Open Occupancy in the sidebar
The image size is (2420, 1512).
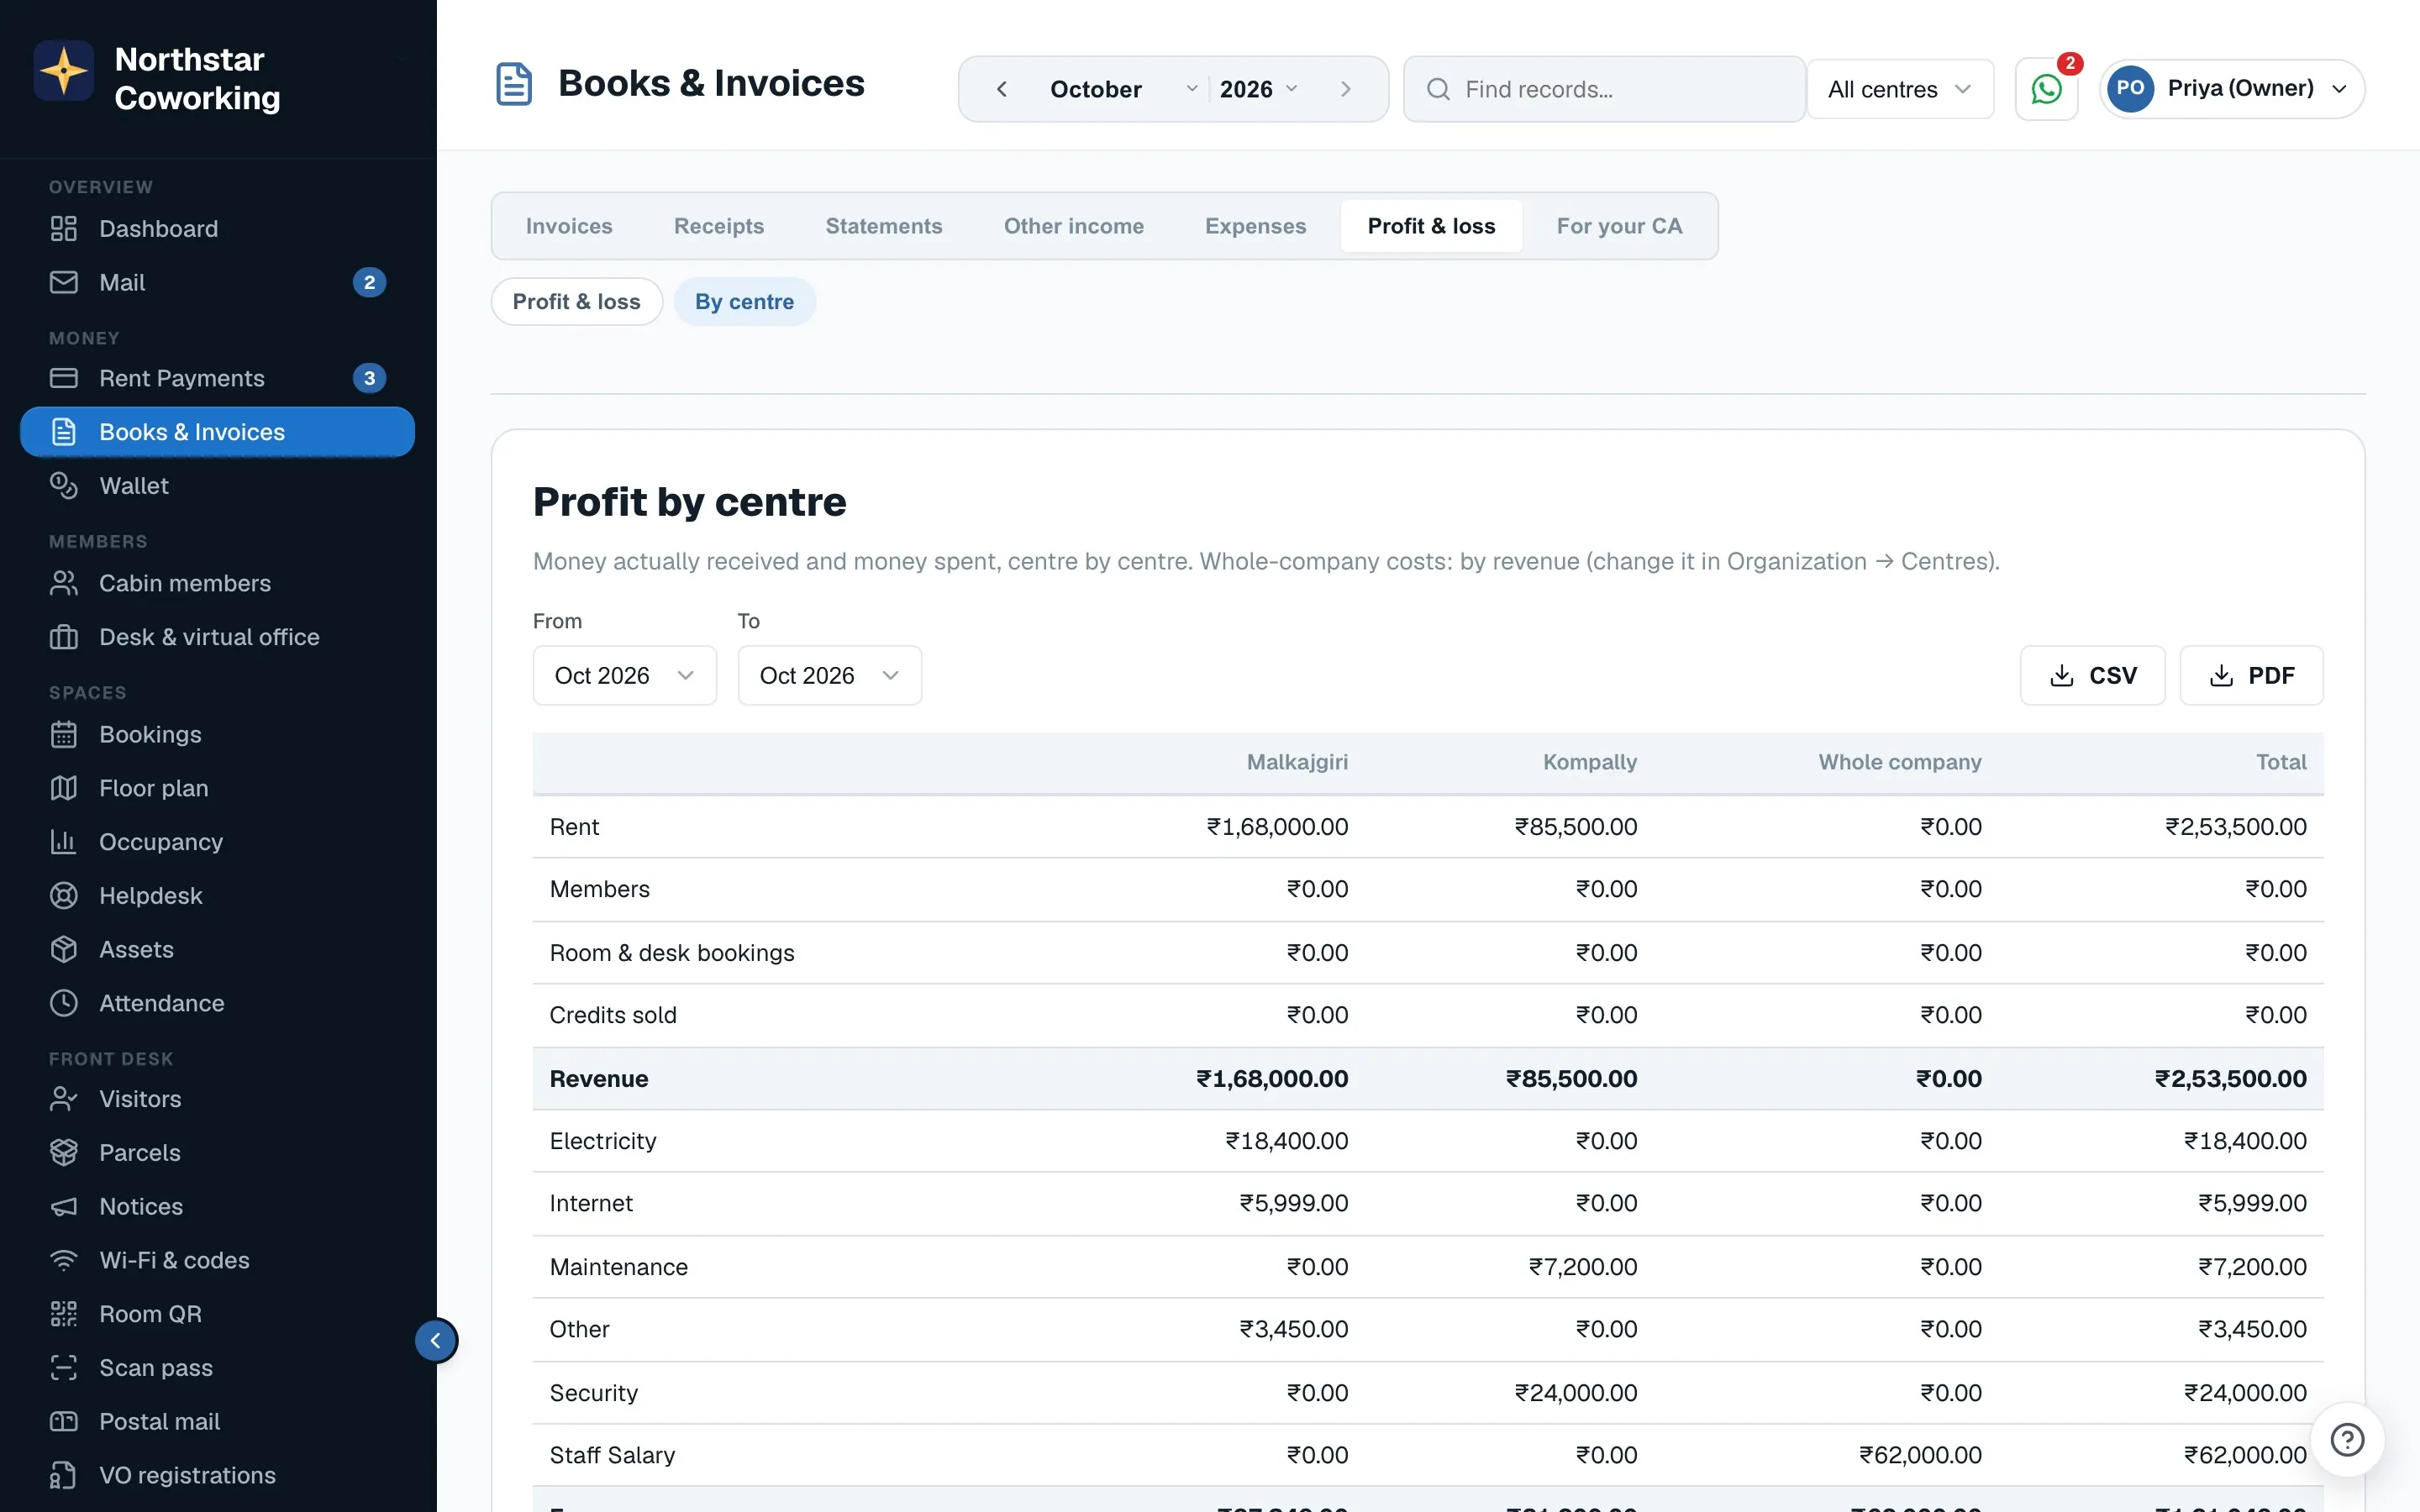(x=217, y=842)
